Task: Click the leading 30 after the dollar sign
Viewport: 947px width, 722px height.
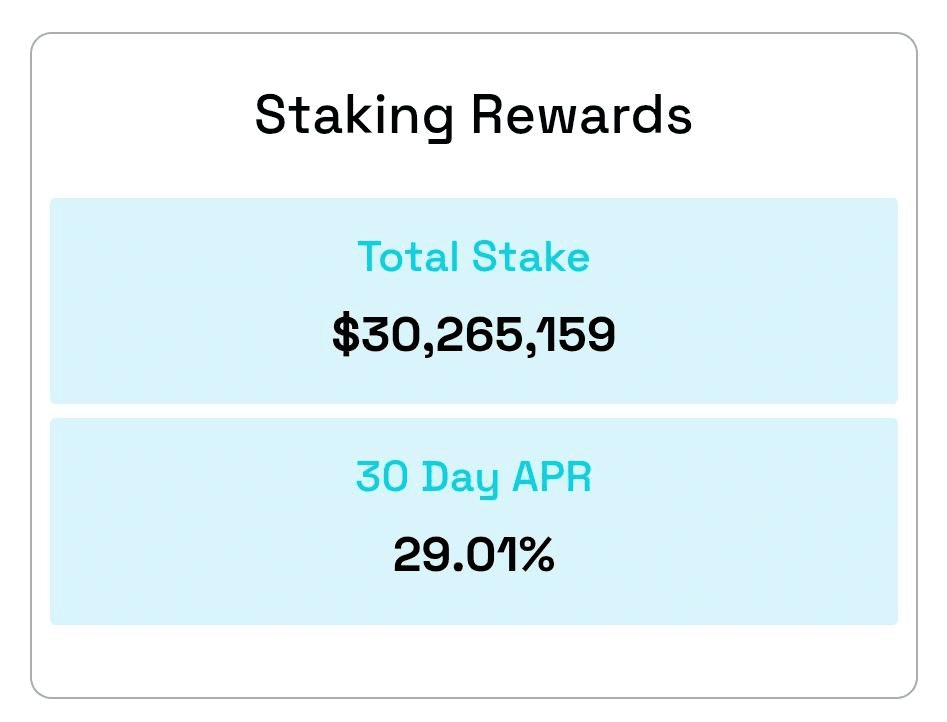Action: coord(391,334)
